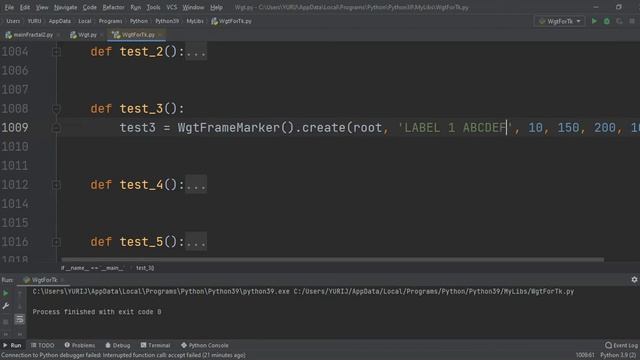Run WgtForTk with the green play button in the top toolbar
Viewport: 640px width, 360px height.
pyautogui.click(x=594, y=21)
